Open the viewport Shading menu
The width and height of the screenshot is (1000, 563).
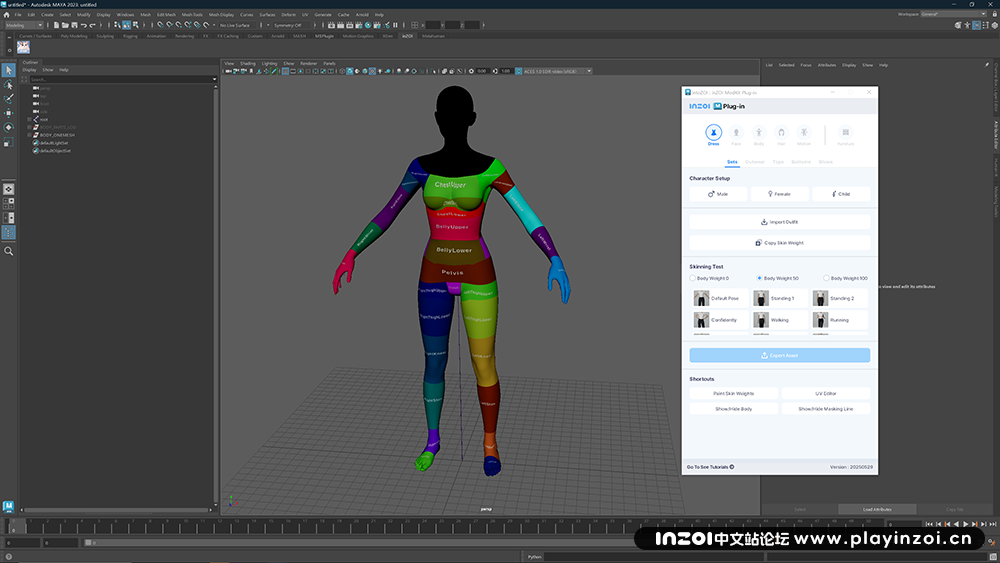[x=247, y=63]
